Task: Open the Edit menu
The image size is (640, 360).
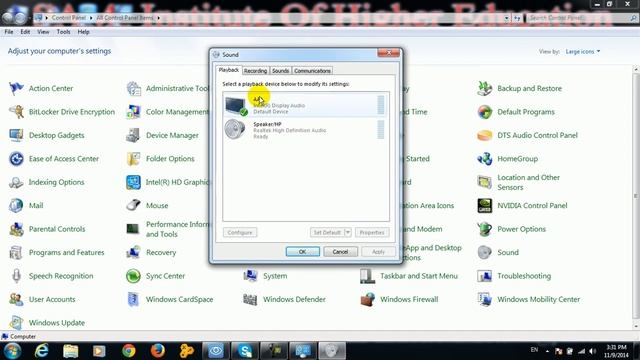Action: (25, 32)
